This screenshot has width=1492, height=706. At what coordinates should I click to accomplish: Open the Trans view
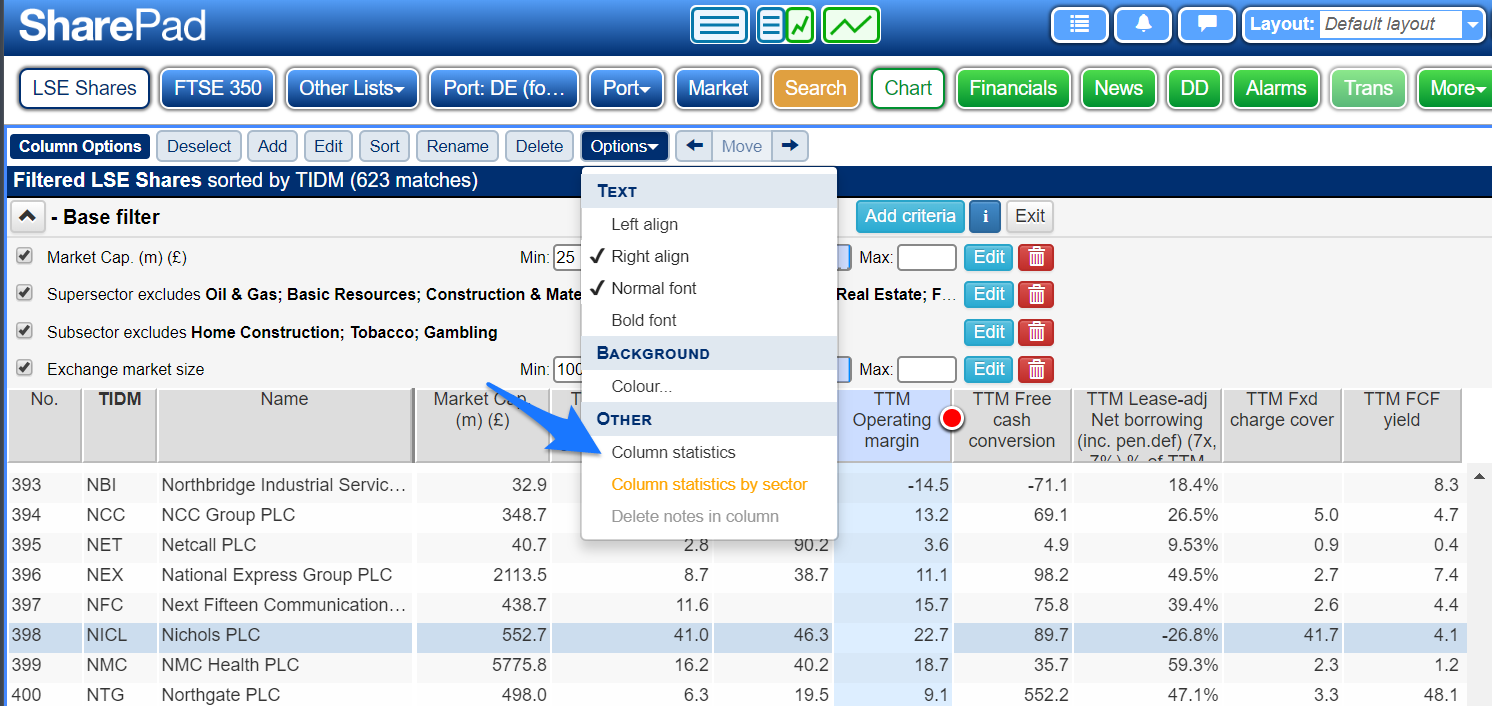click(x=1369, y=88)
